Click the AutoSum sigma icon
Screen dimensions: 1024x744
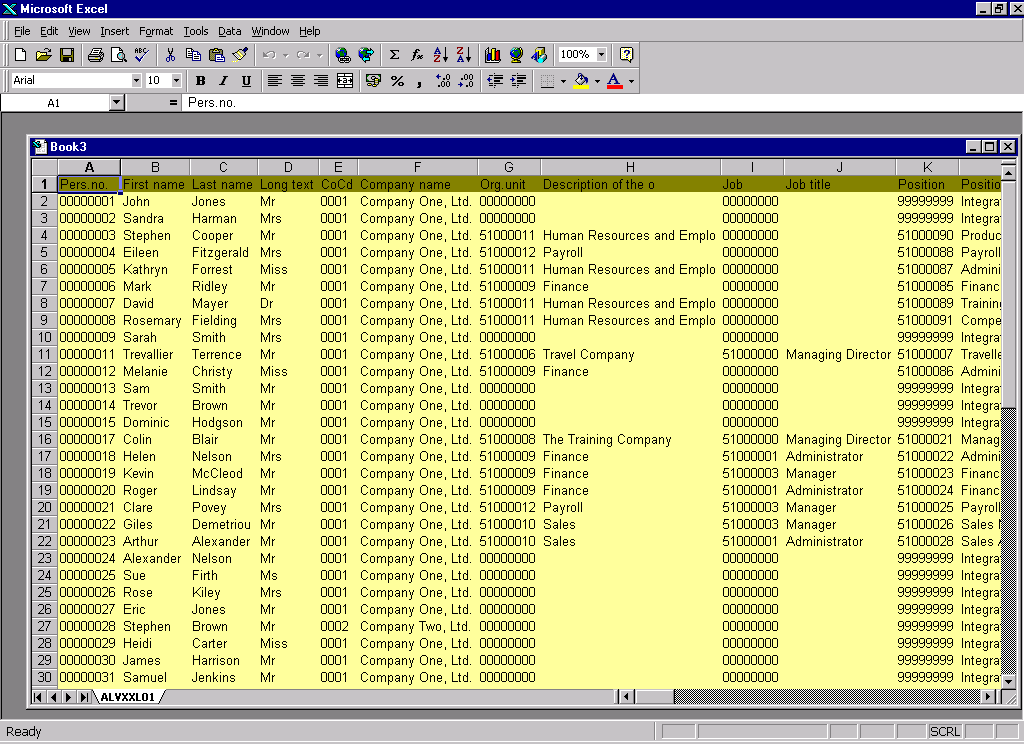[x=394, y=55]
